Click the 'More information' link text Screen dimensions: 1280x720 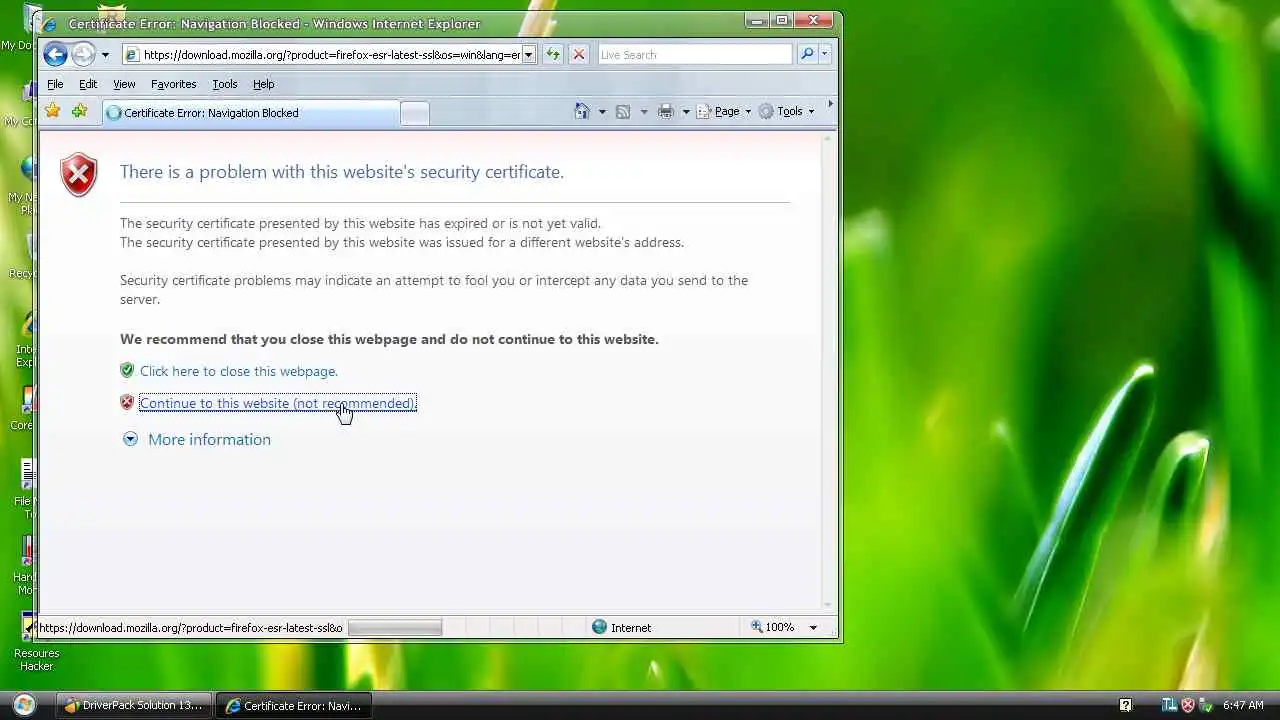point(209,439)
